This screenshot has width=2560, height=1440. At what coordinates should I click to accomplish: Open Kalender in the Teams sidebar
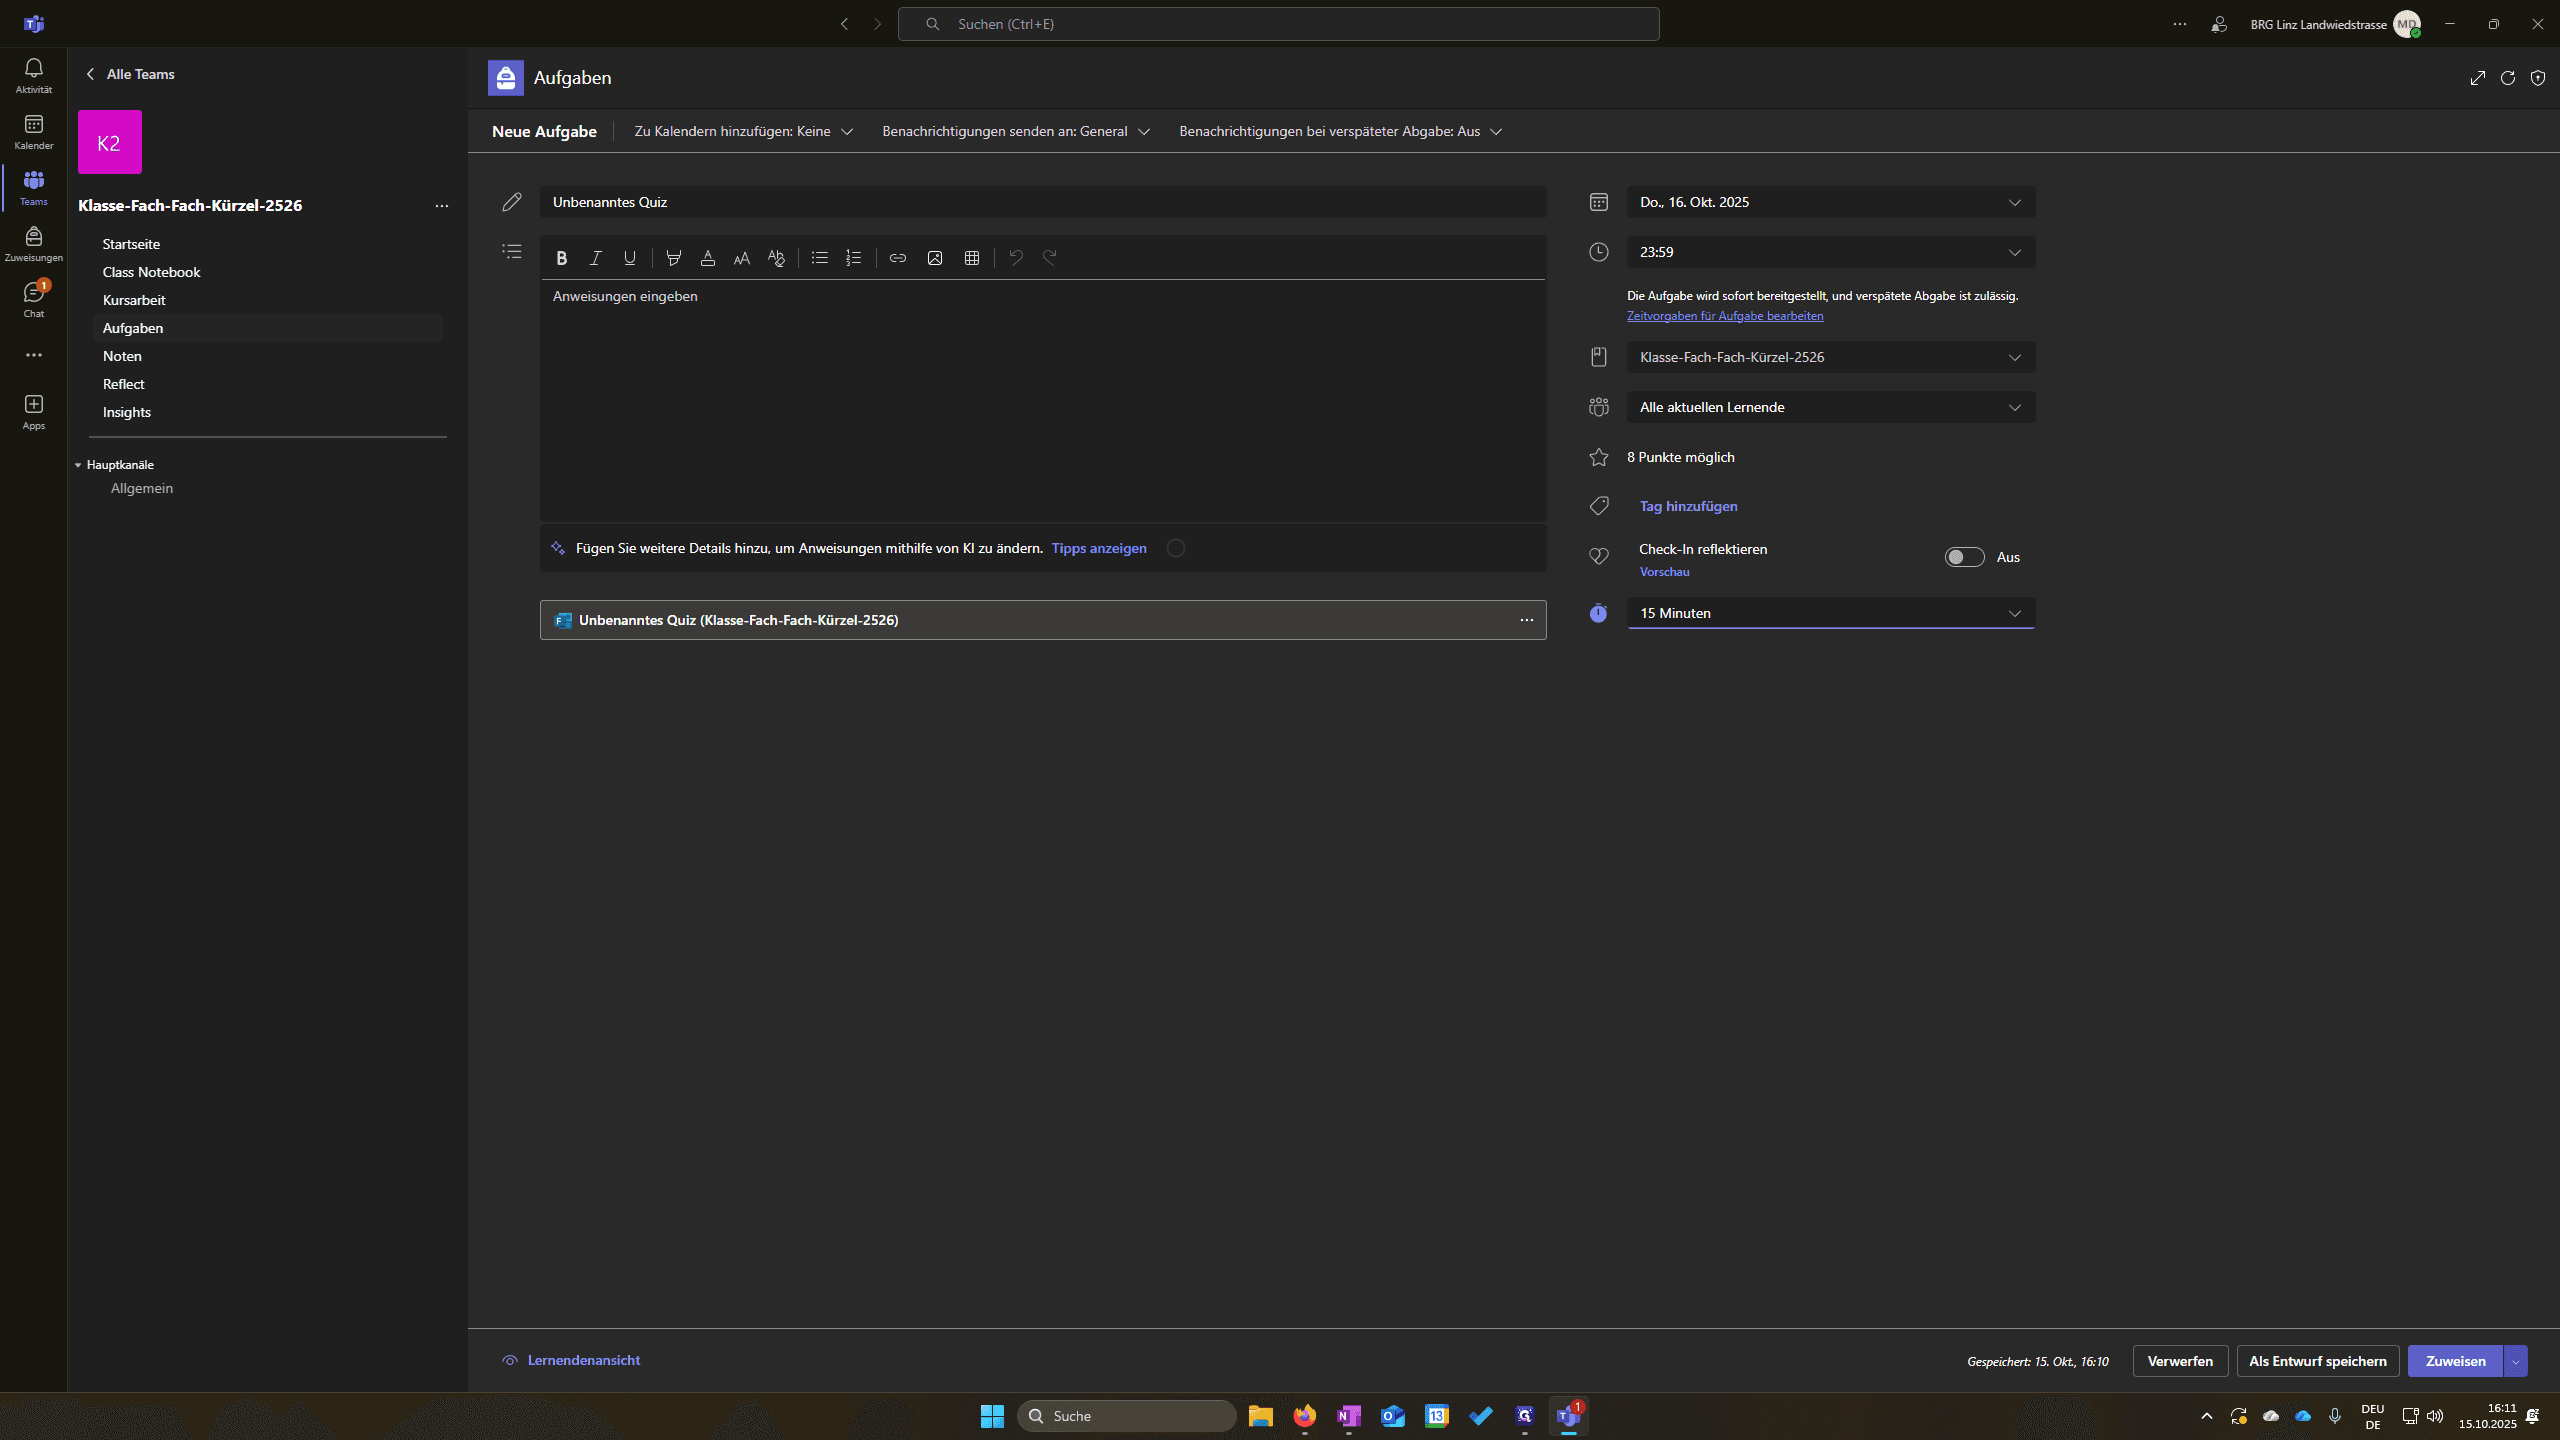(34, 132)
